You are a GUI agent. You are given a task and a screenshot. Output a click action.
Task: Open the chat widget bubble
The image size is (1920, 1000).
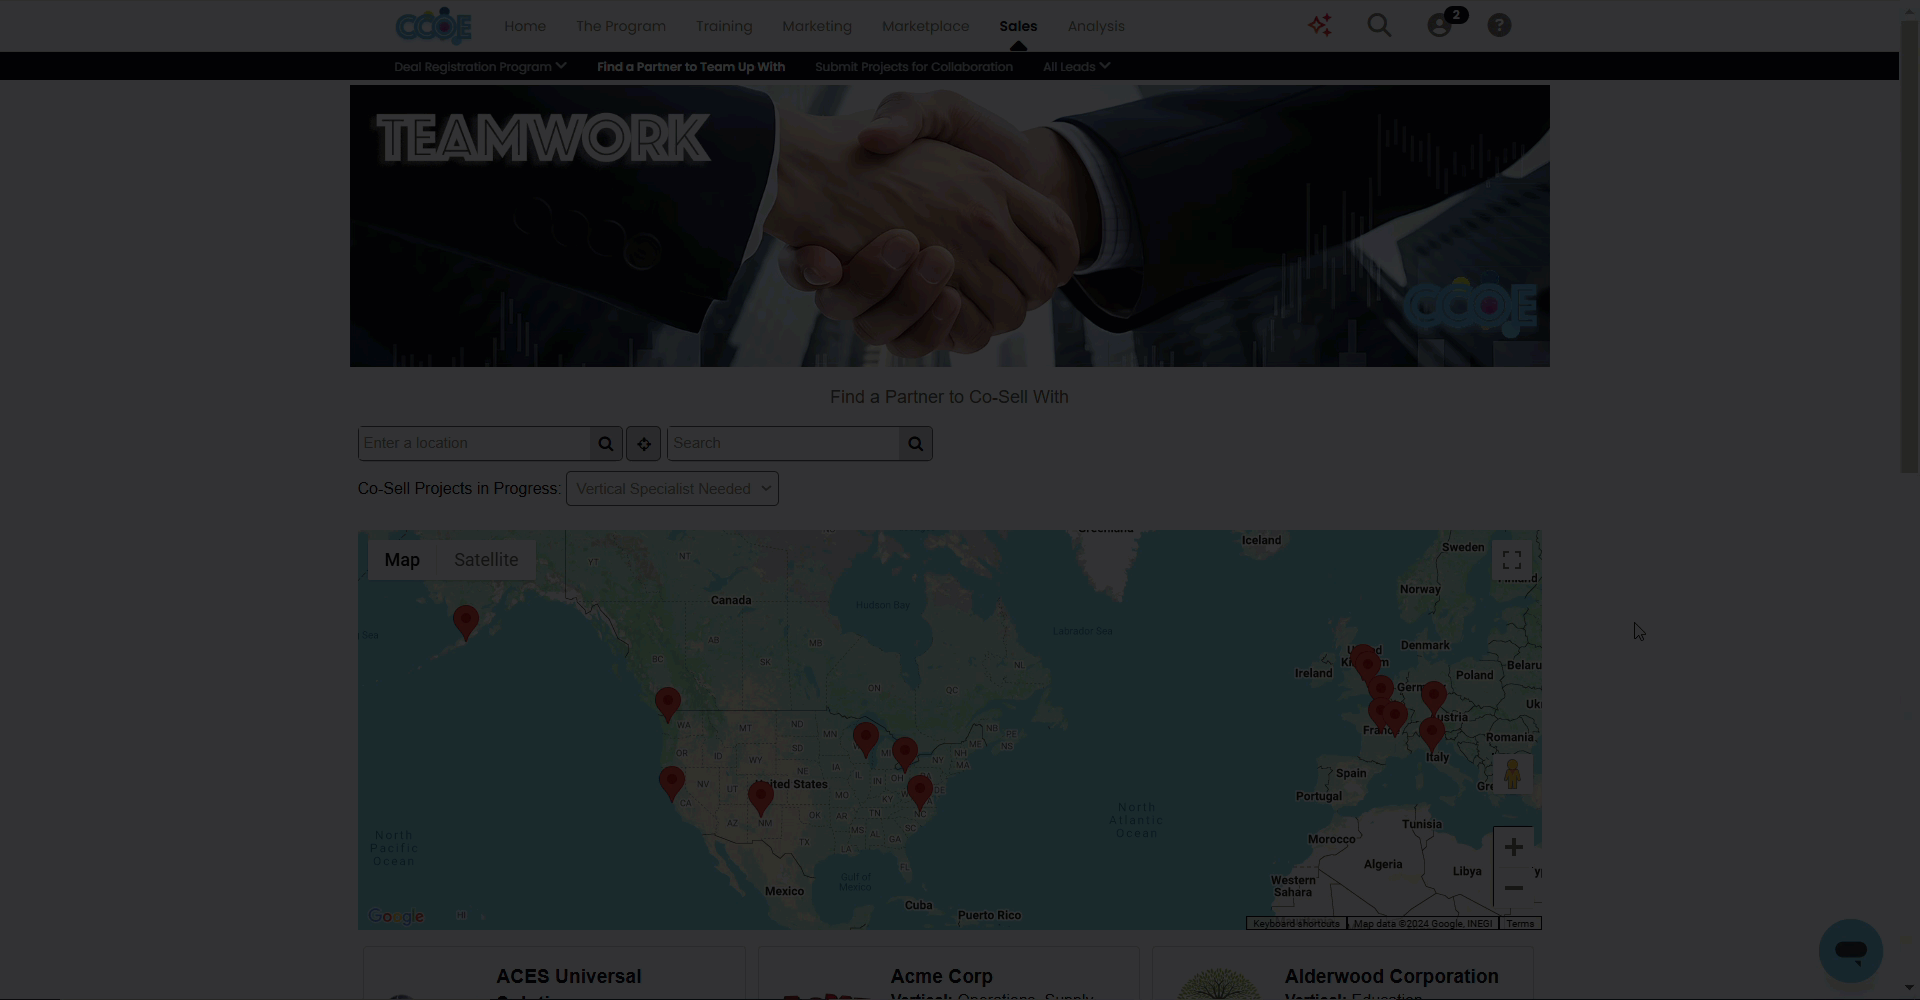[1851, 951]
